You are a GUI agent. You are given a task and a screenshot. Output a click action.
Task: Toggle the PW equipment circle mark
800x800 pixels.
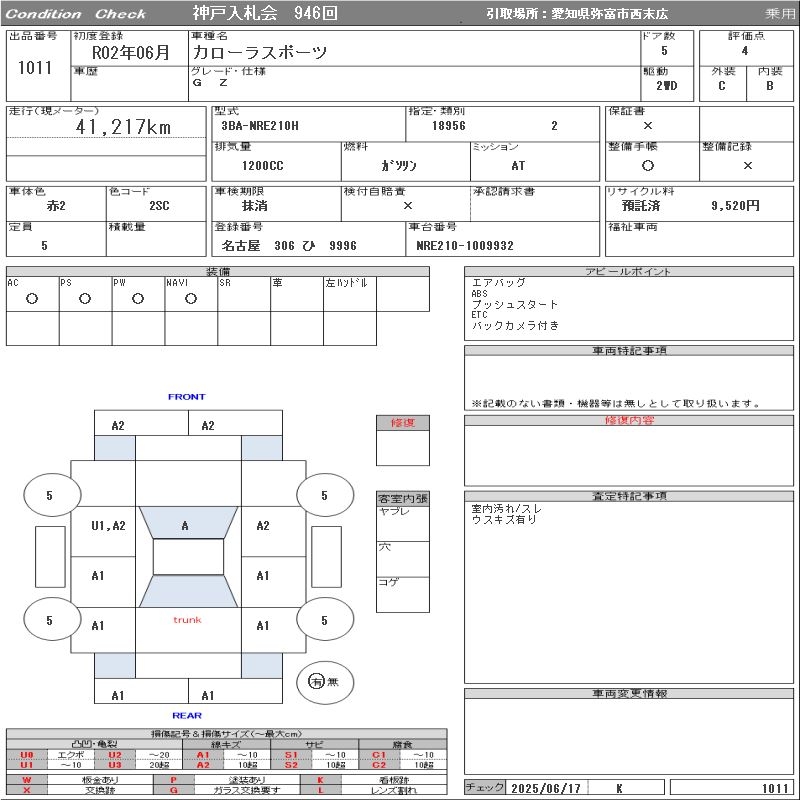137,298
